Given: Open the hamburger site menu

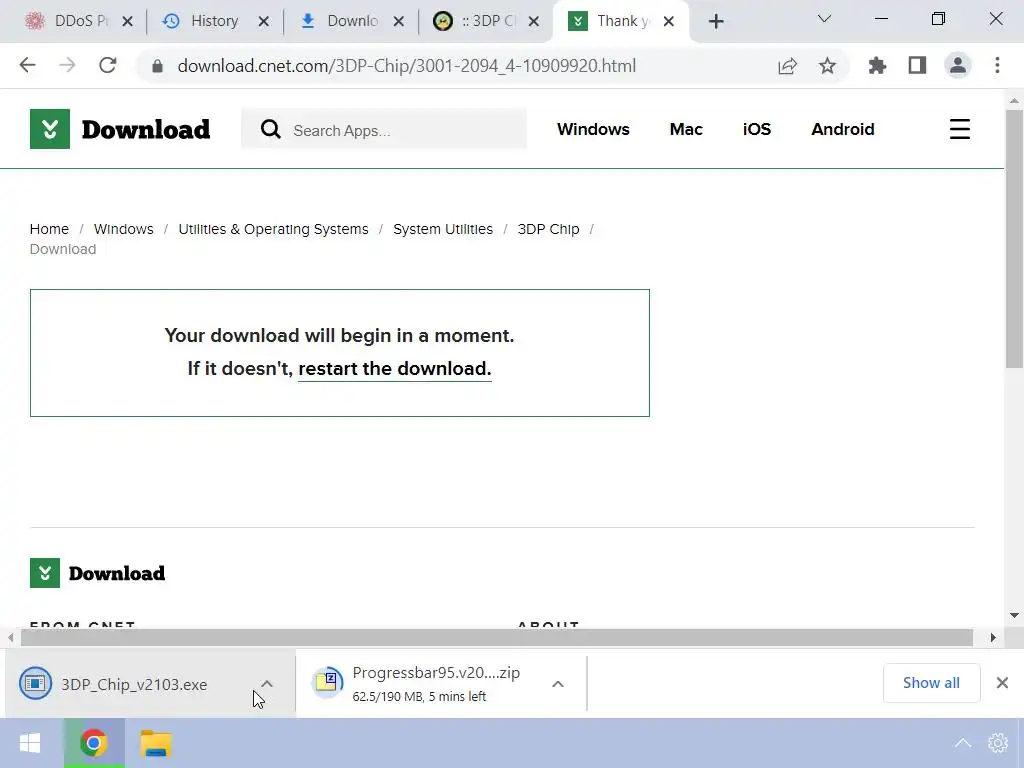Looking at the screenshot, I should click(959, 129).
